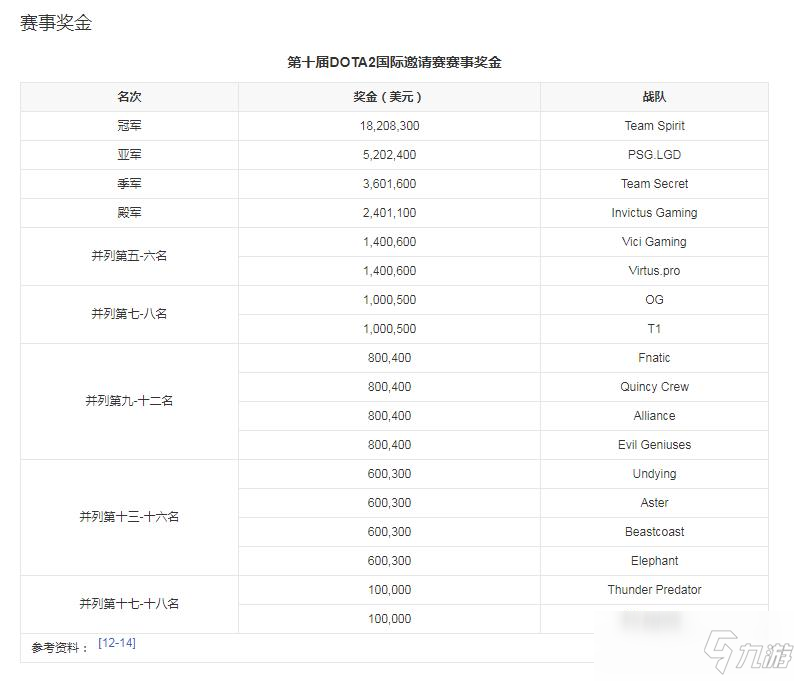Click the 1,000,500 prize in T1's row
Image resolution: width=794 pixels, height=681 pixels.
click(389, 329)
